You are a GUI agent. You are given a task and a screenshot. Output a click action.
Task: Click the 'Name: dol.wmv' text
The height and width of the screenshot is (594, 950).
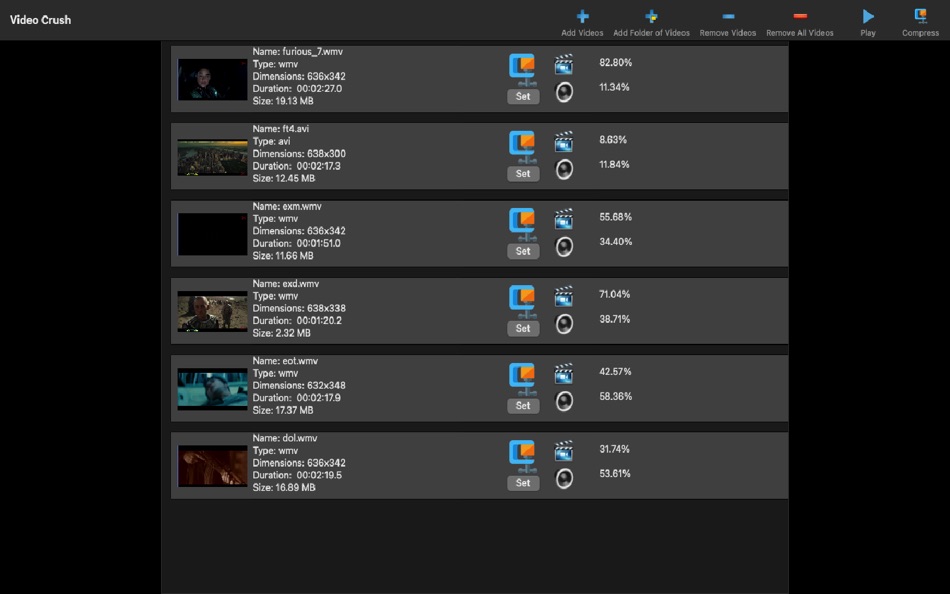point(285,438)
